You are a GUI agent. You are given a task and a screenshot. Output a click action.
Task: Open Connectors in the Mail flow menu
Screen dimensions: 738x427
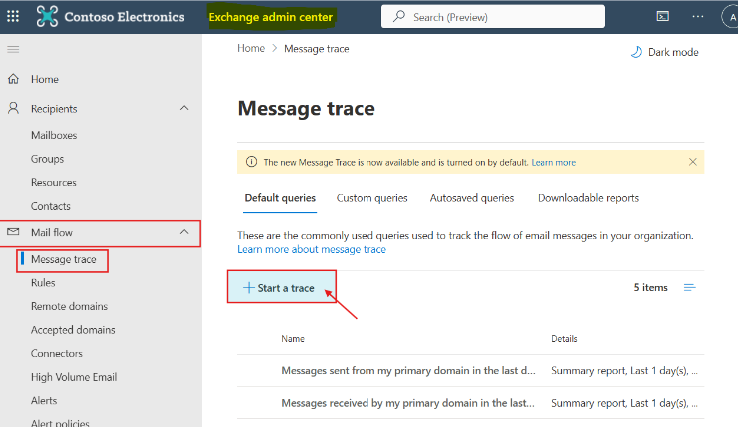56,354
